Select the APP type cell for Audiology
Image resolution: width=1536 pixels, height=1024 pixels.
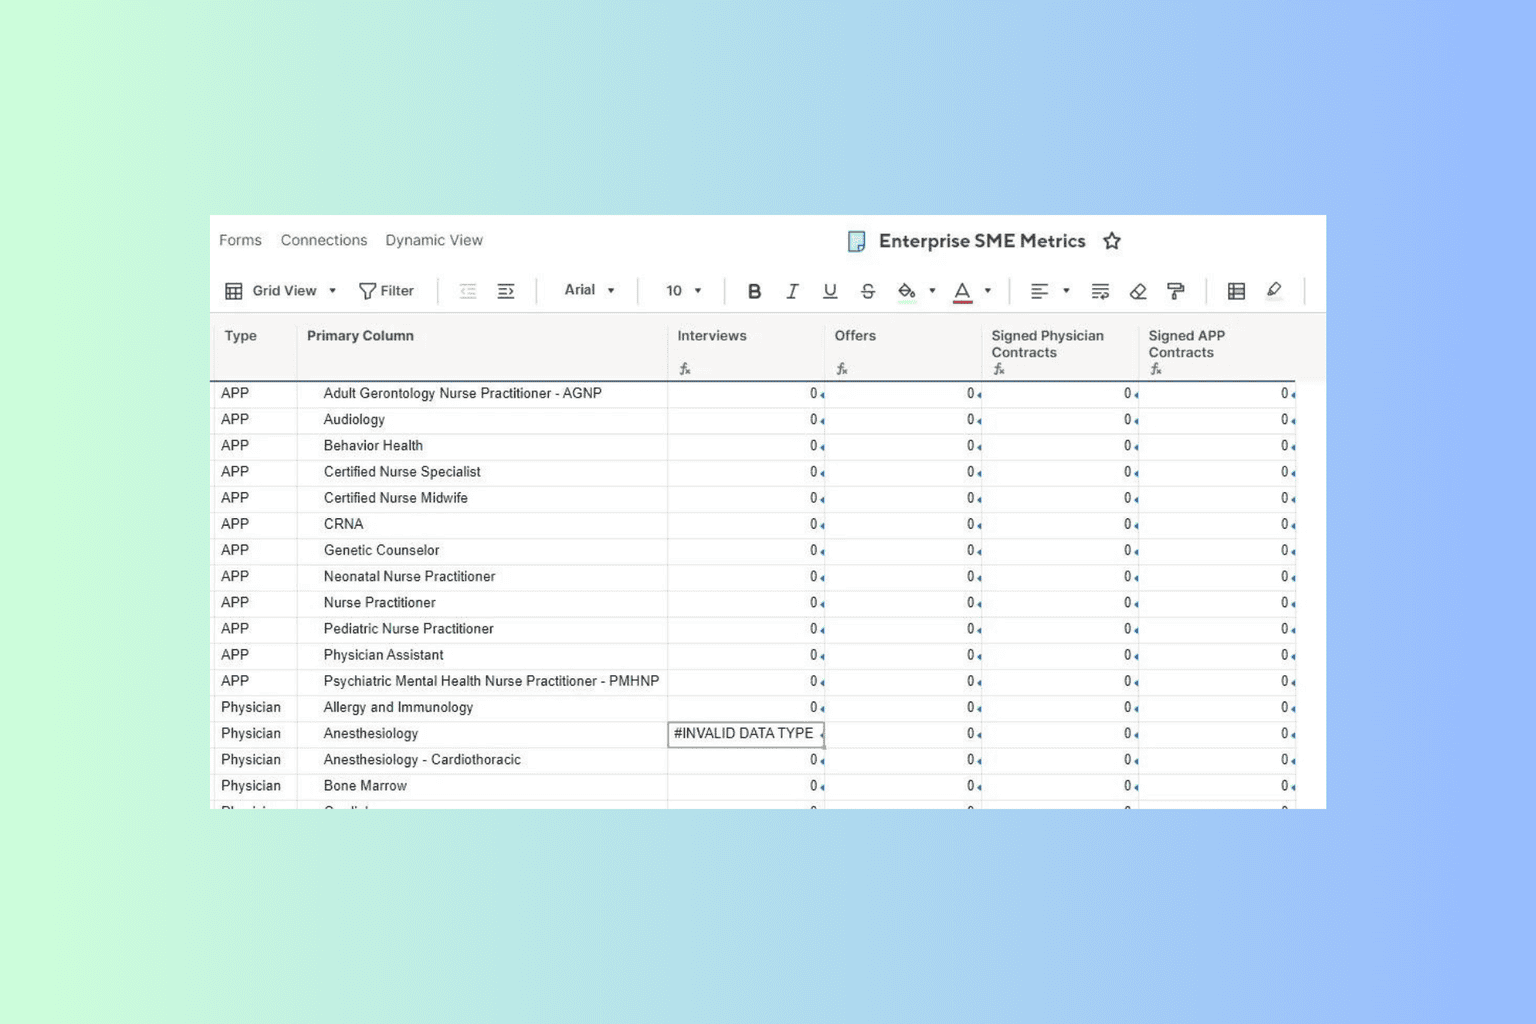[253, 420]
